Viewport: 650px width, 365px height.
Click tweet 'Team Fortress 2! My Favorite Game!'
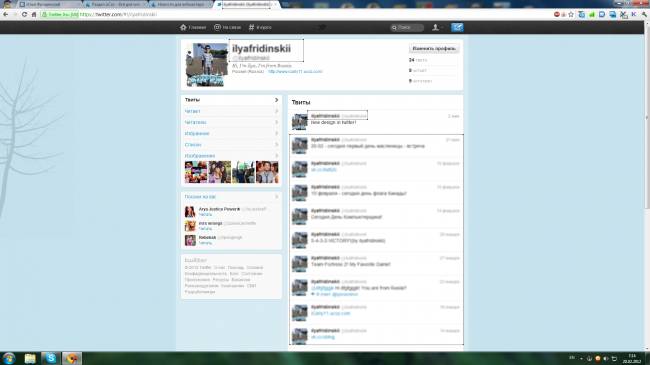point(350,264)
